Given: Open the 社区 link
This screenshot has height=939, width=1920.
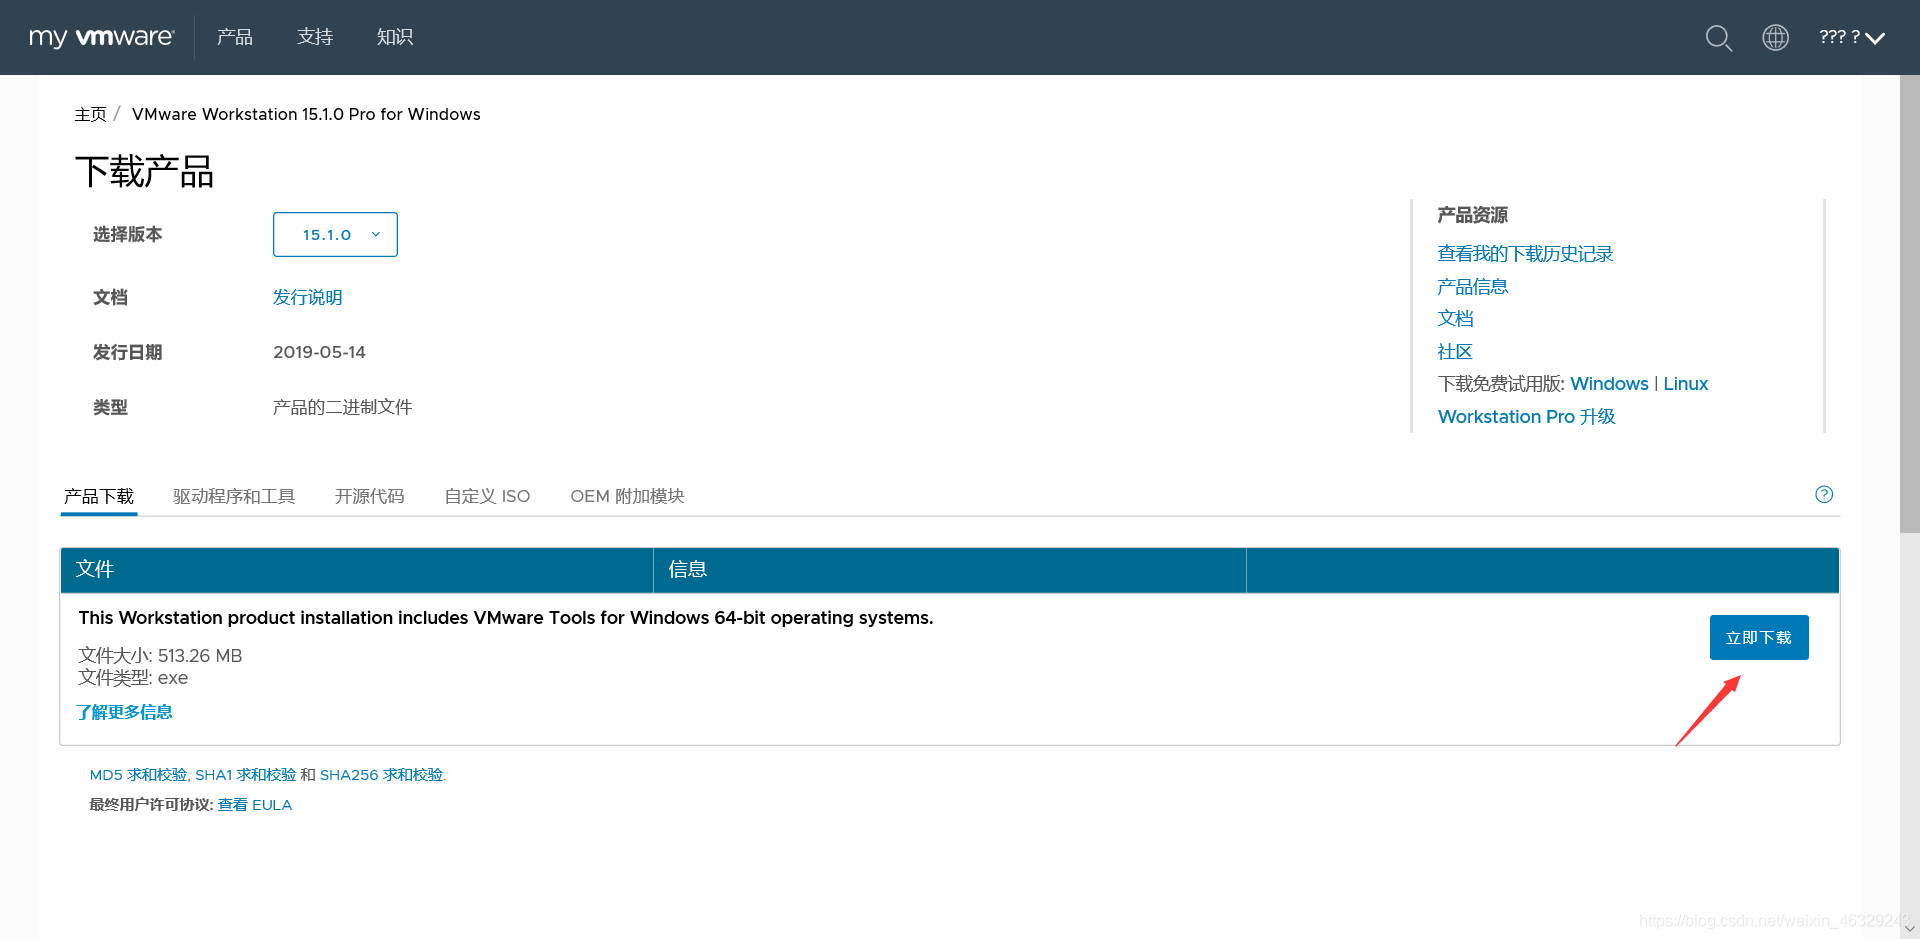Looking at the screenshot, I should tap(1455, 352).
